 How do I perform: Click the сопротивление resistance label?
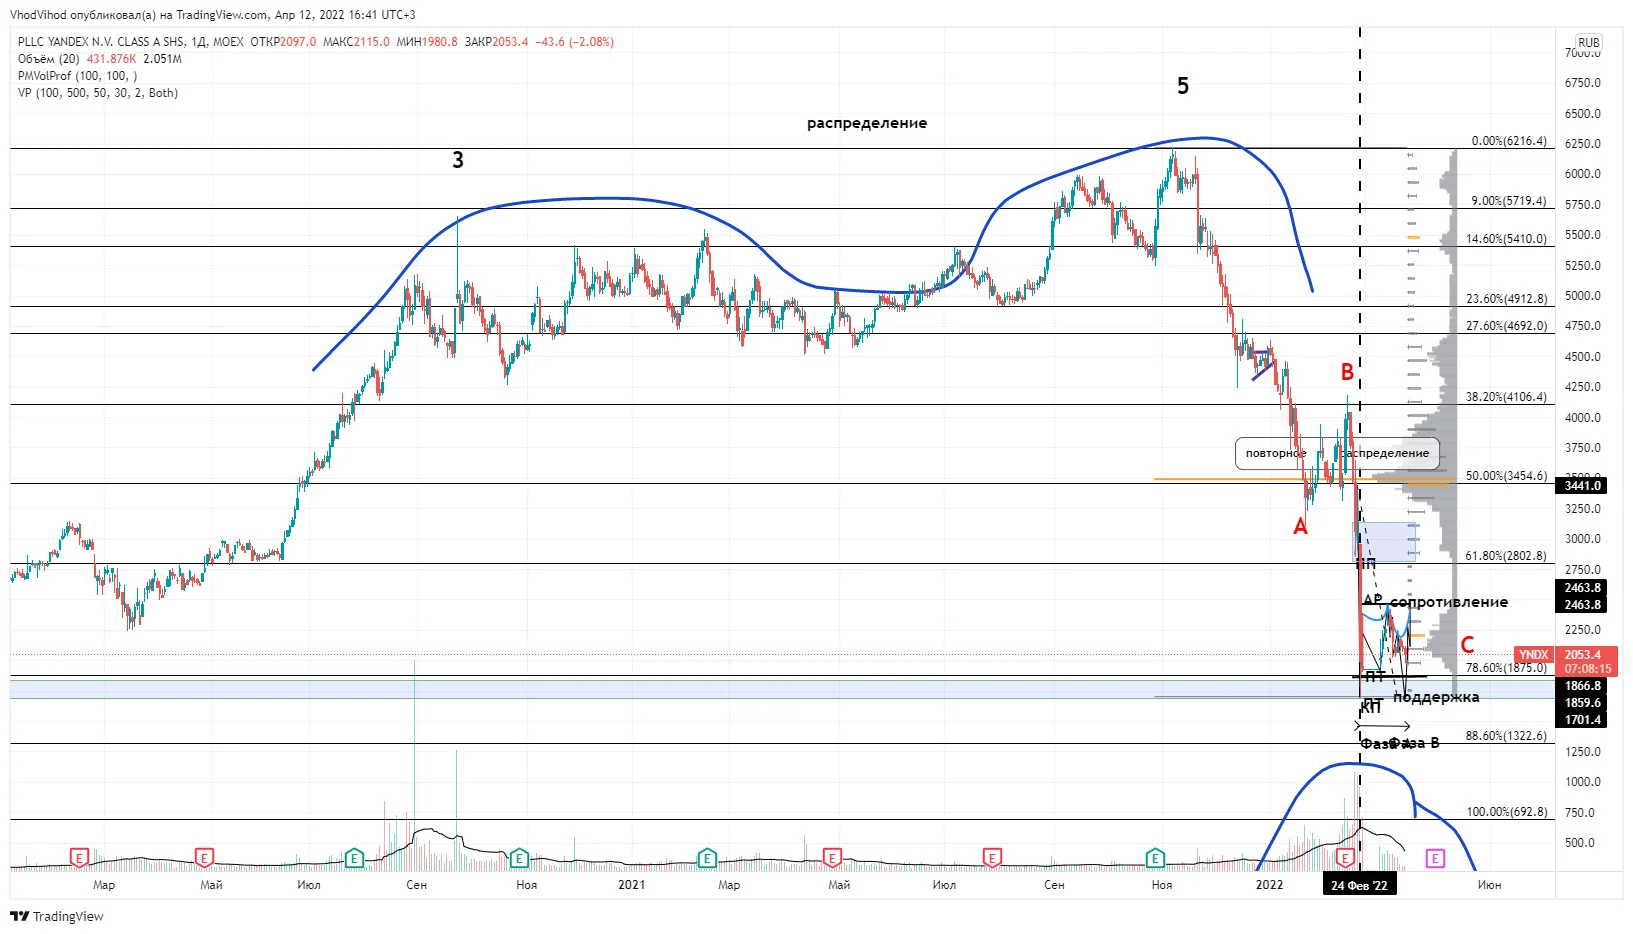coord(1449,602)
